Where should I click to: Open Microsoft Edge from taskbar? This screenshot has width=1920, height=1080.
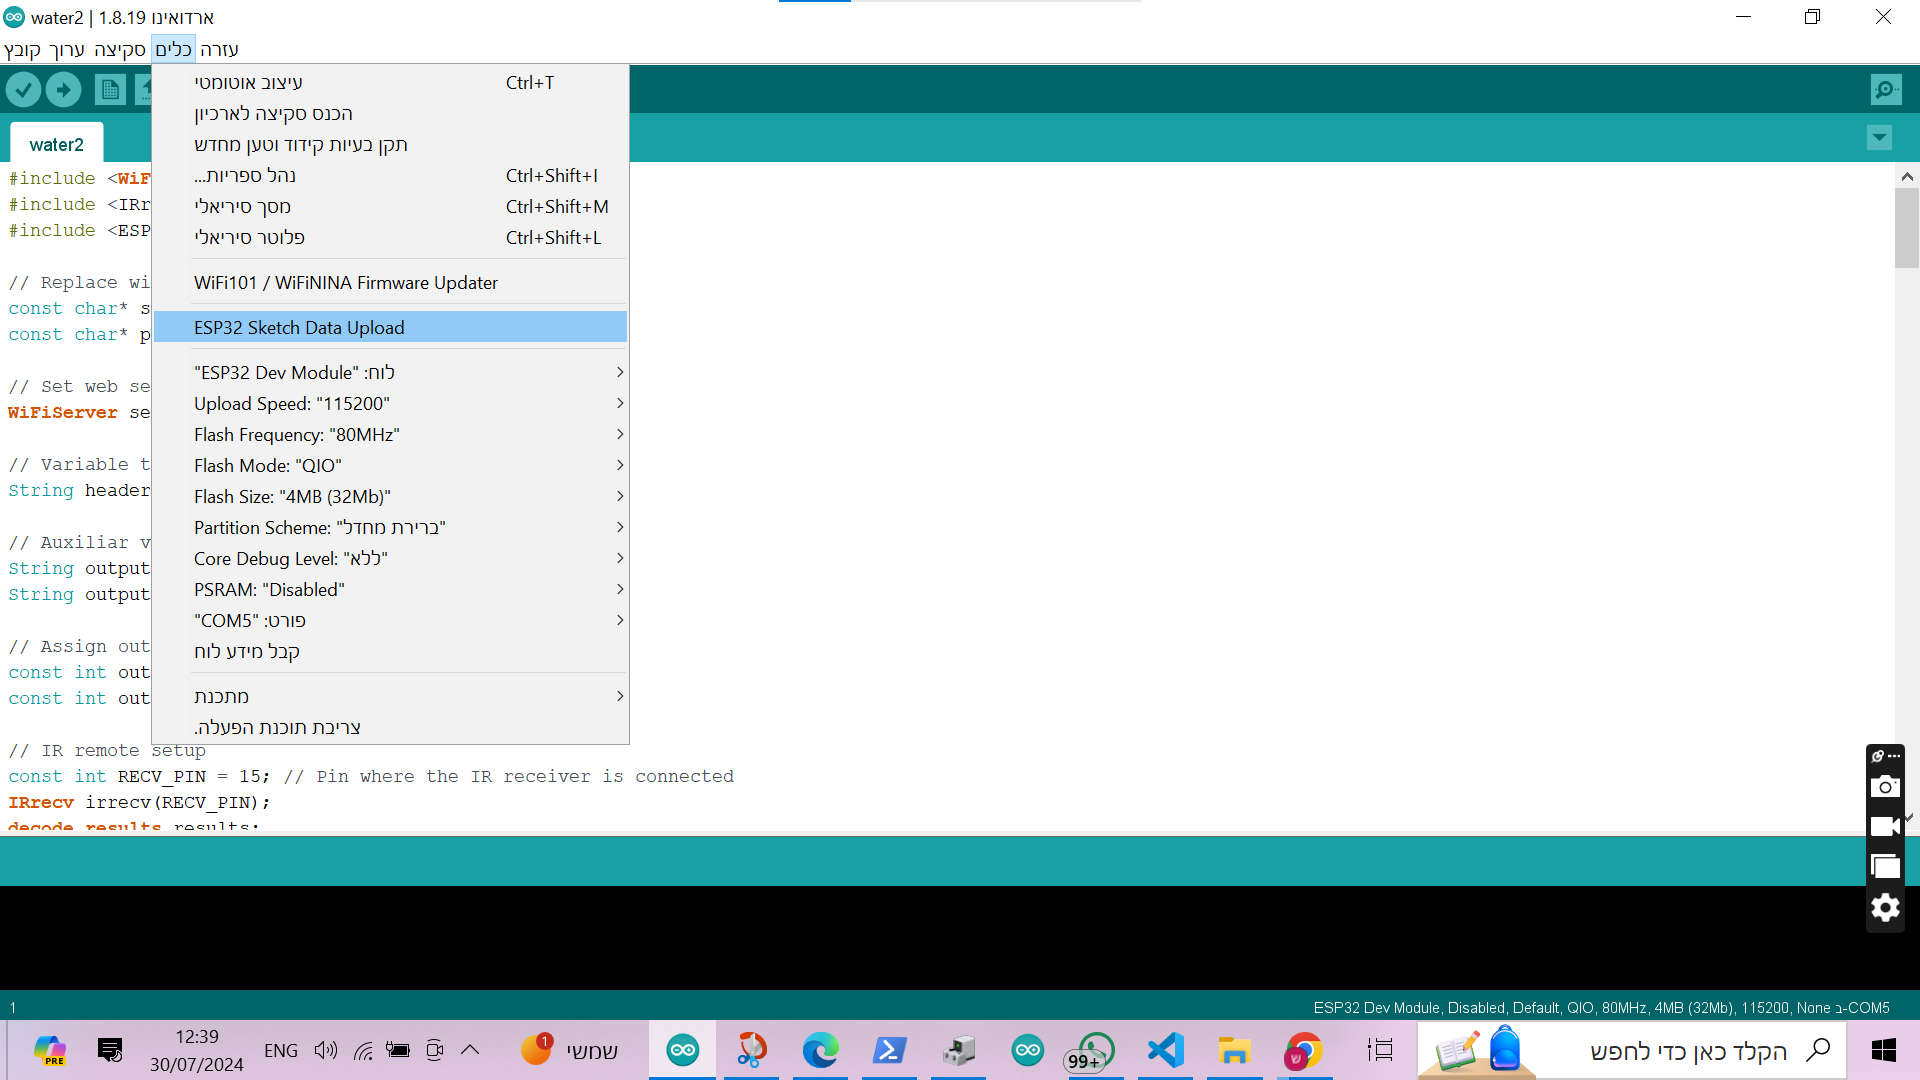click(820, 1050)
